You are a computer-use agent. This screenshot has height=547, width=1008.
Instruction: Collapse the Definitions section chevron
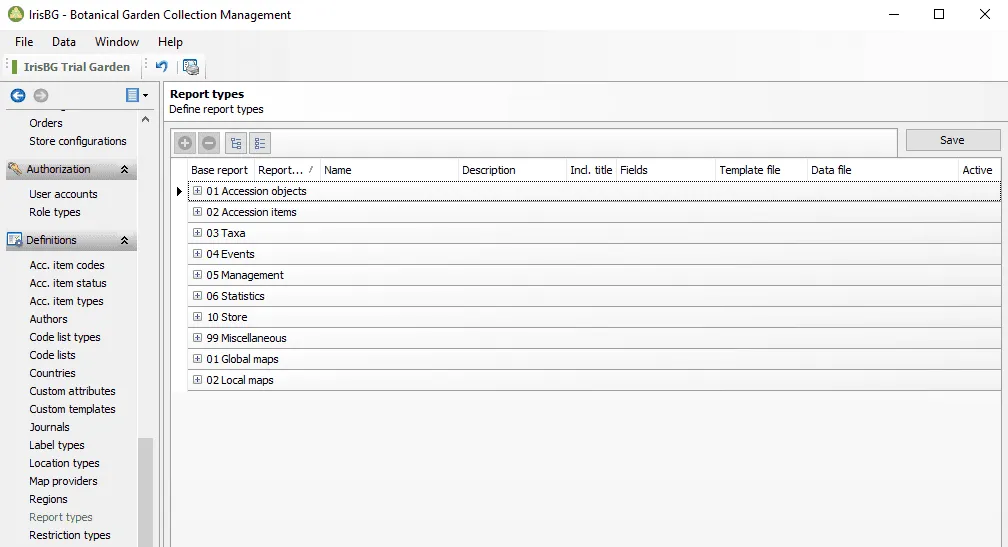[x=125, y=240]
